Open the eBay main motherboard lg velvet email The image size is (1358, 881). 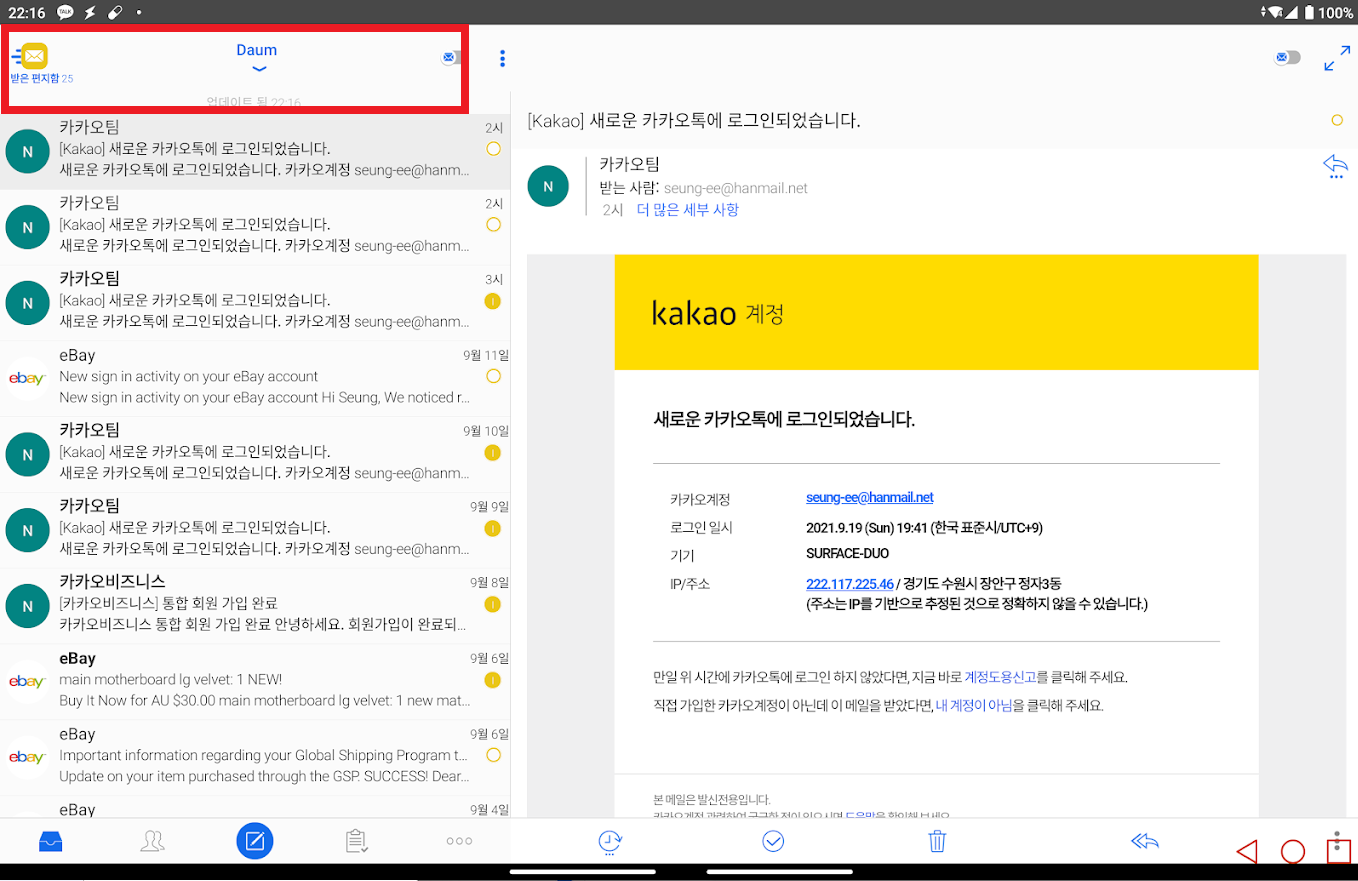click(255, 682)
